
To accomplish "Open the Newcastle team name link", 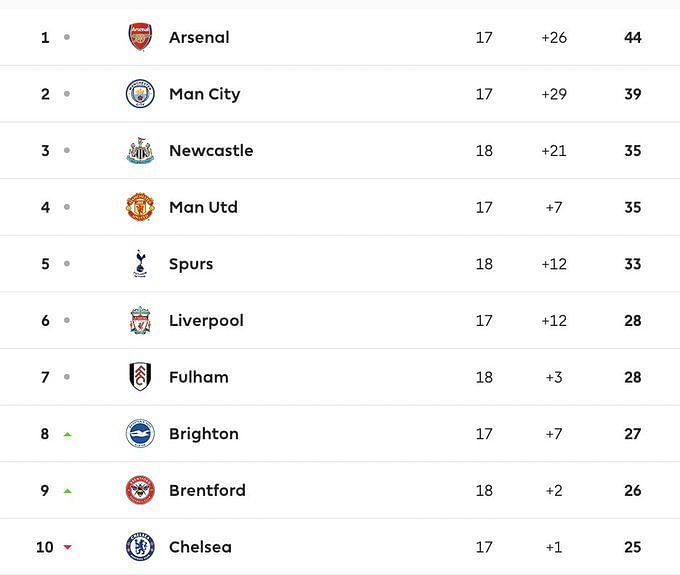I will pos(211,150).
